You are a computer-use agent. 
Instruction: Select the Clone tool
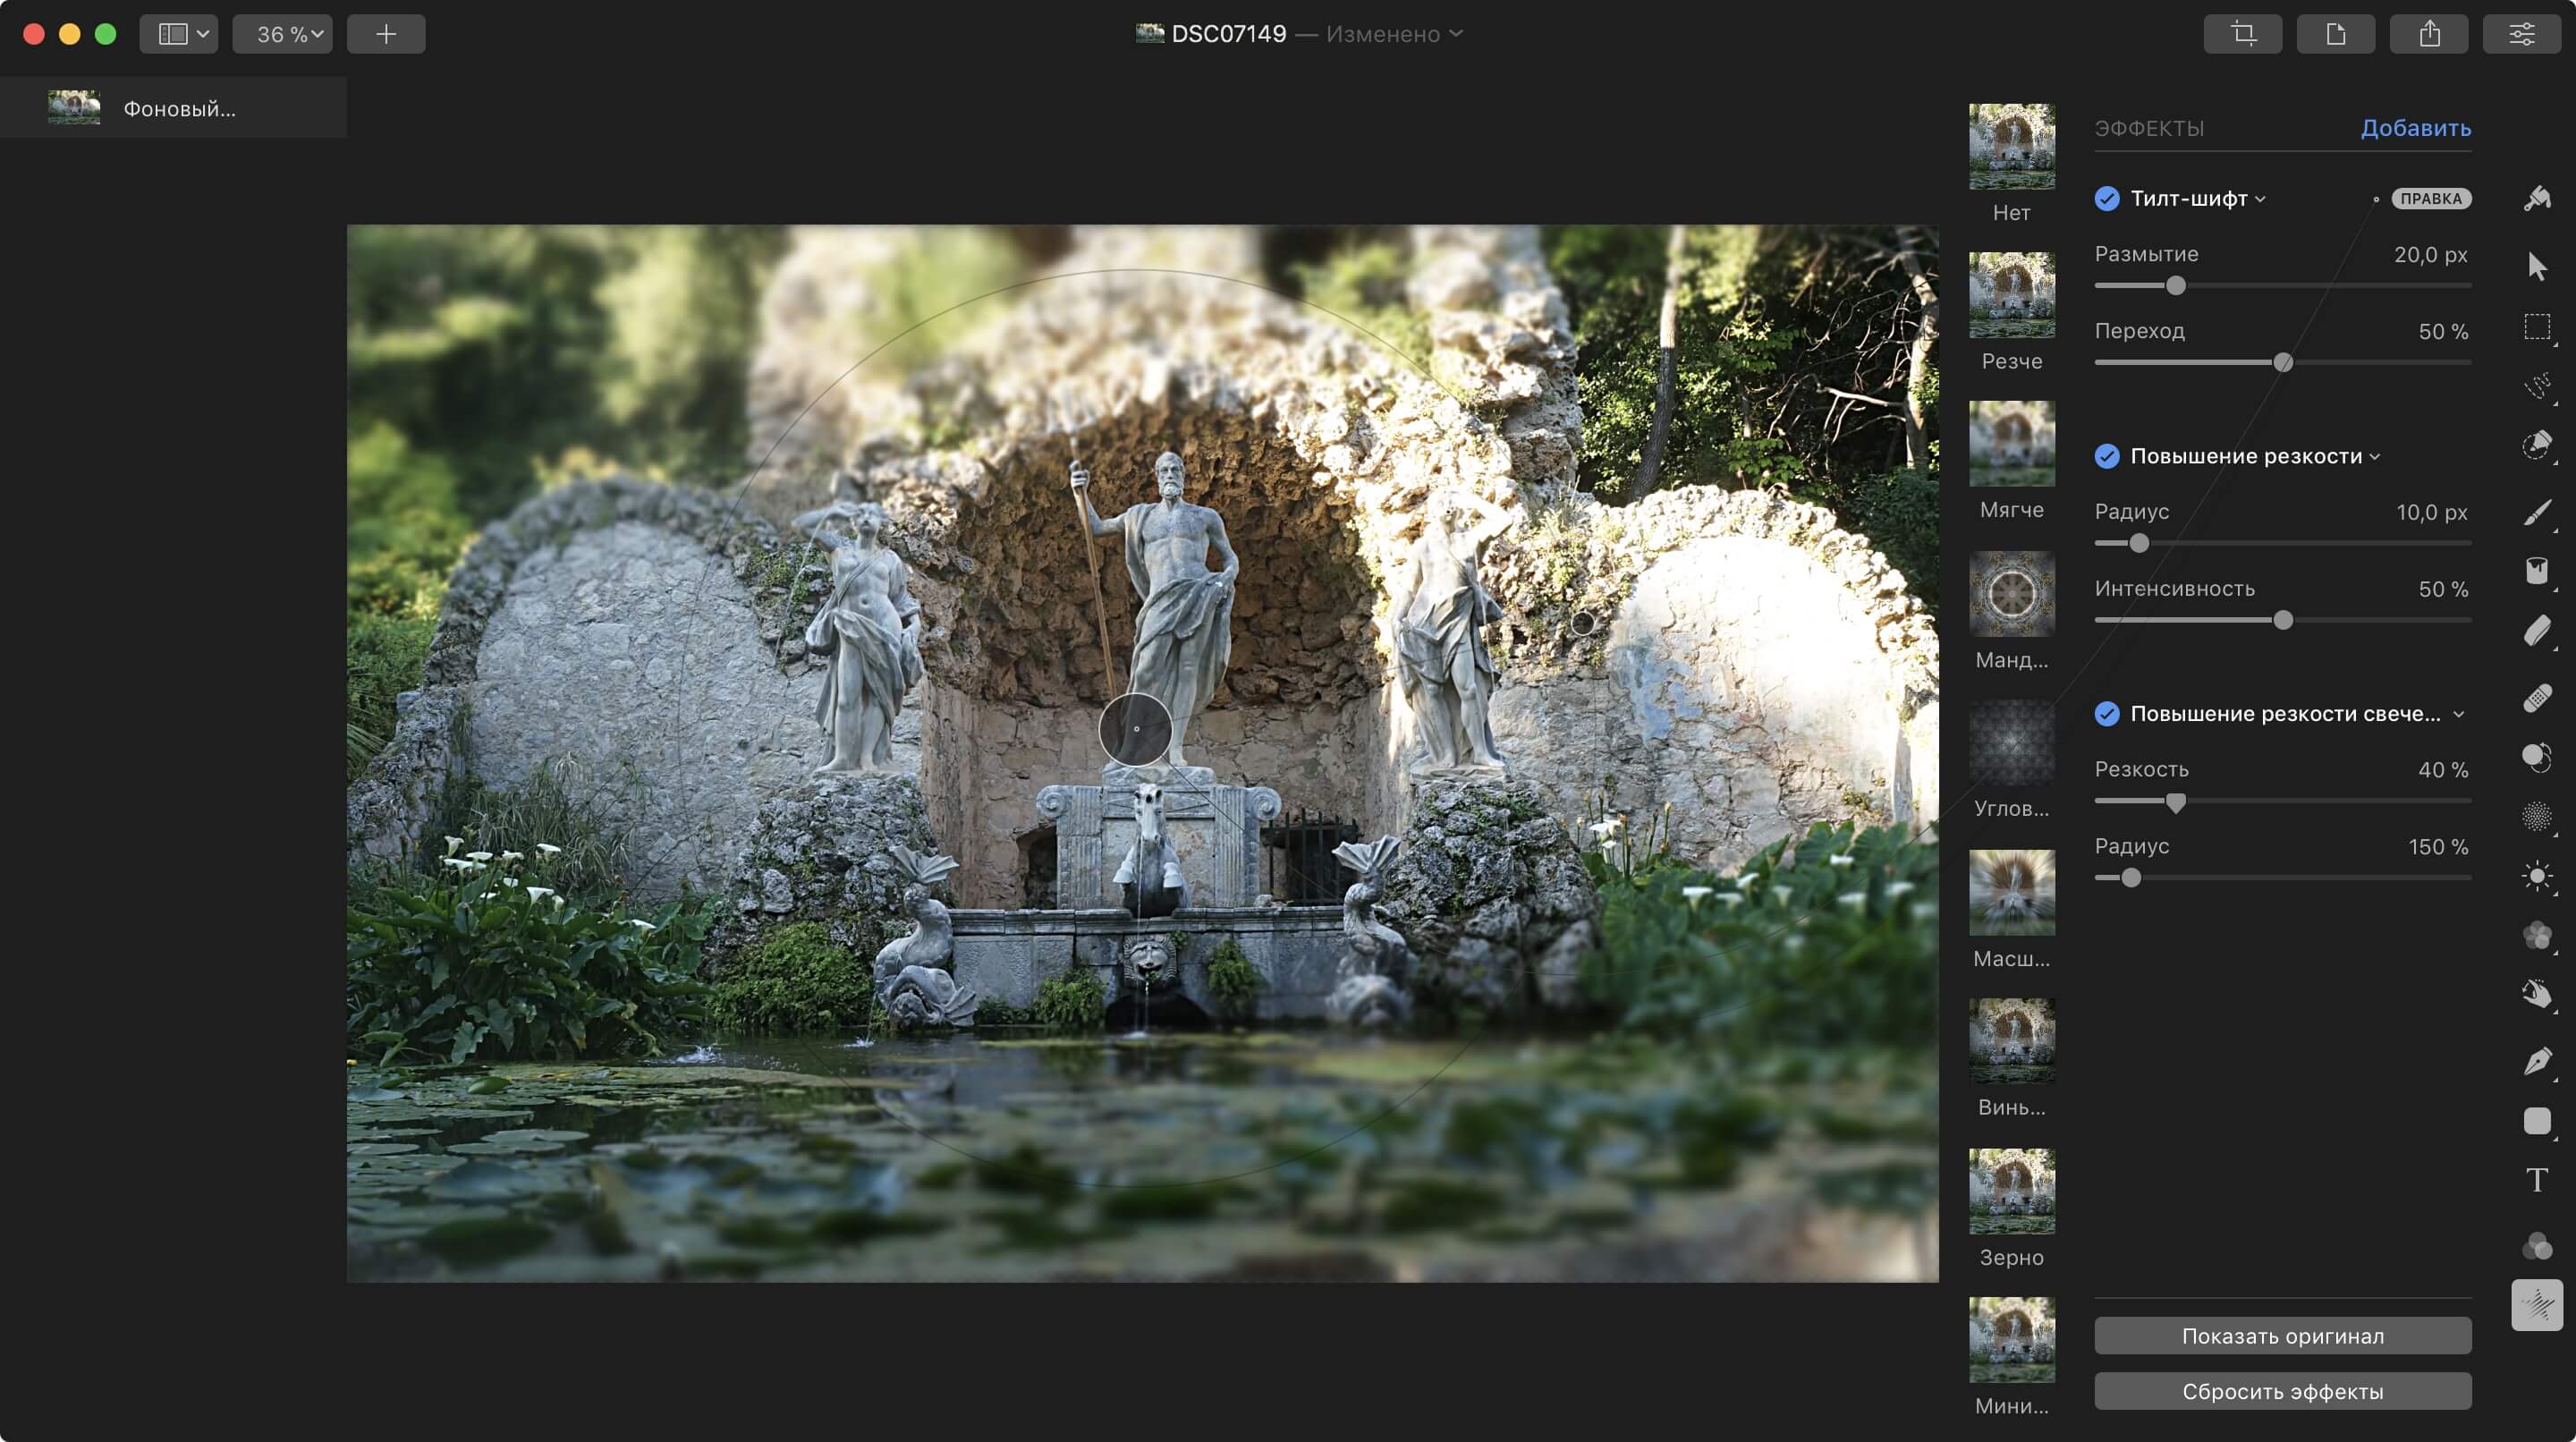click(x=2537, y=757)
